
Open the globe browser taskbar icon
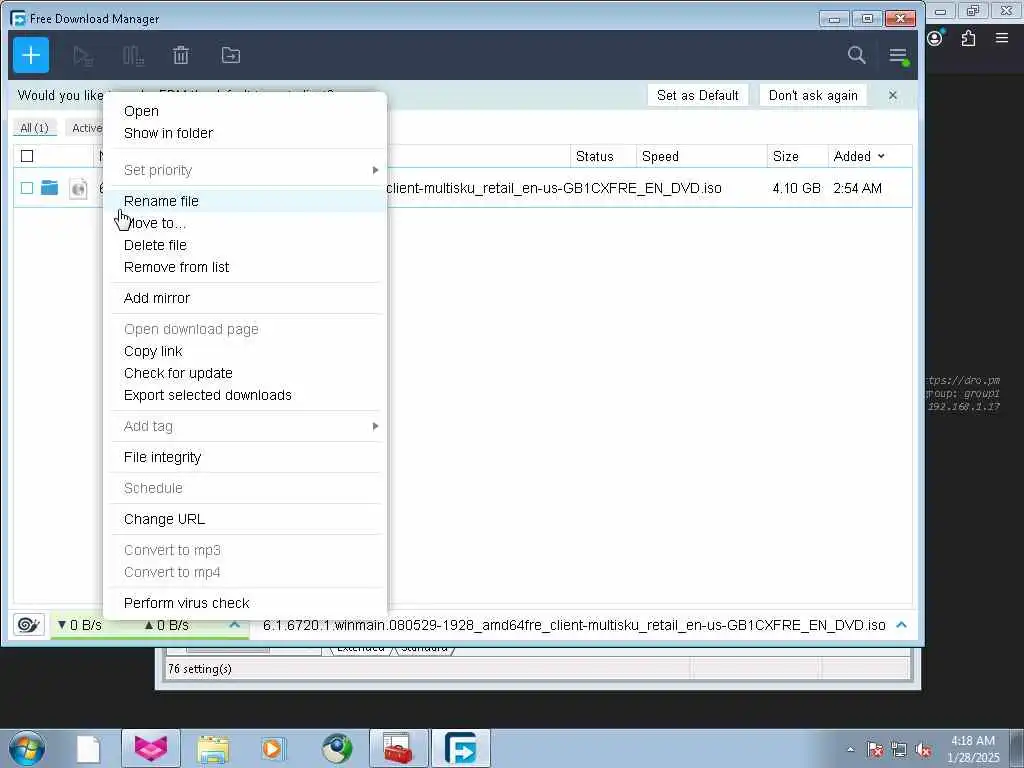tap(337, 748)
